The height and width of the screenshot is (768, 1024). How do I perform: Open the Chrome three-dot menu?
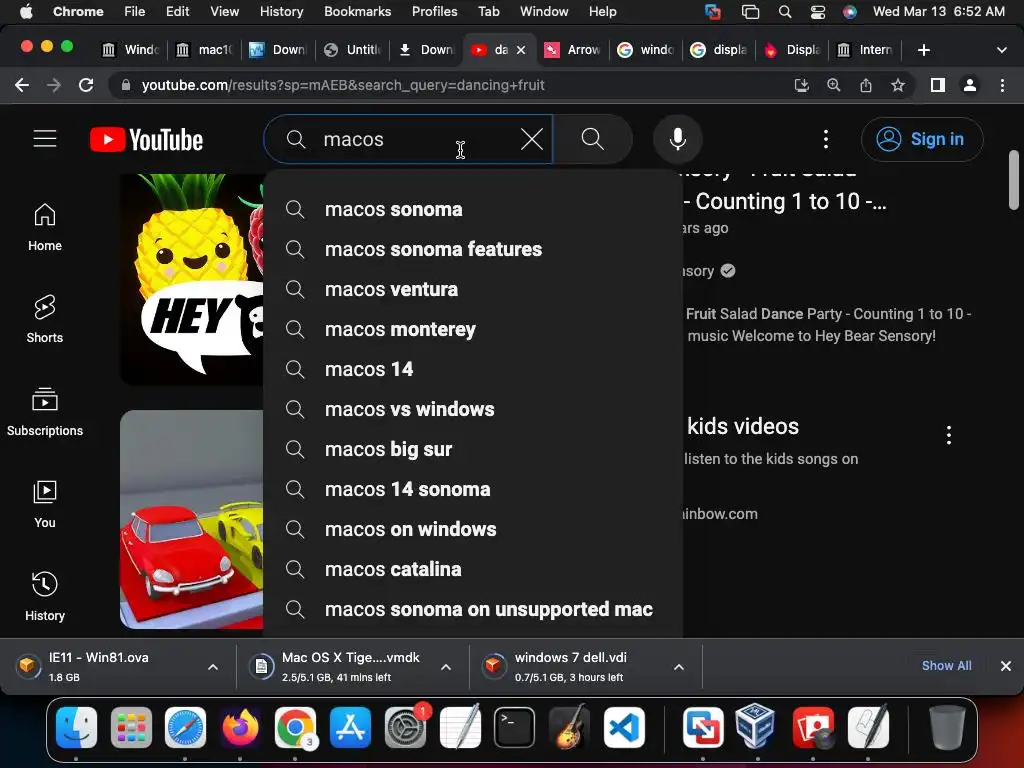1002,85
